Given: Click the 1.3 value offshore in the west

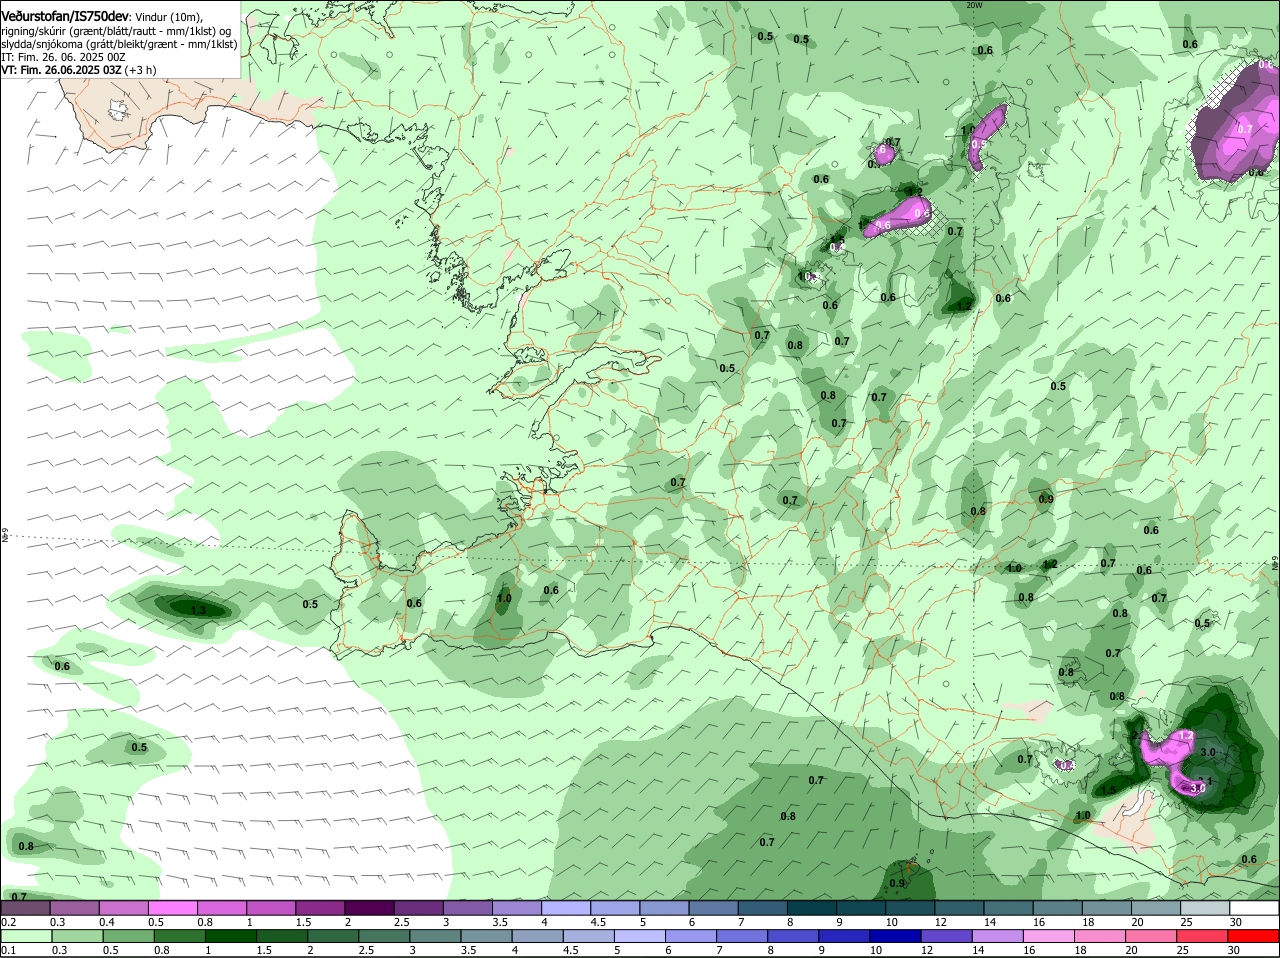Looking at the screenshot, I should [197, 610].
